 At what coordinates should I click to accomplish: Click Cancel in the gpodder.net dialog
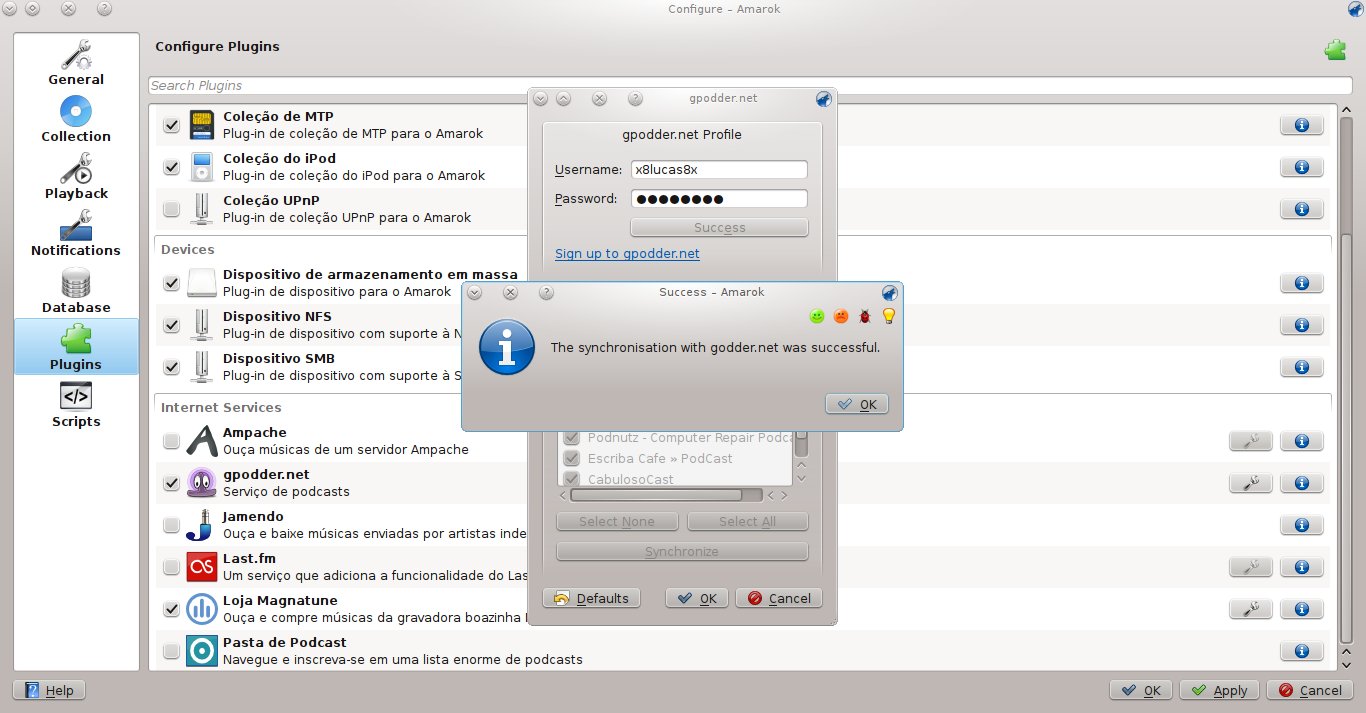point(779,598)
